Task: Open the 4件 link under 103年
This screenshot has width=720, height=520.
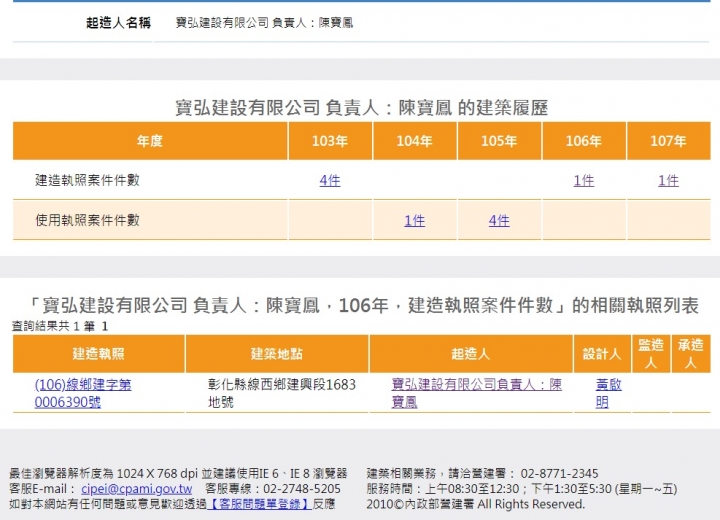Action: click(x=330, y=180)
